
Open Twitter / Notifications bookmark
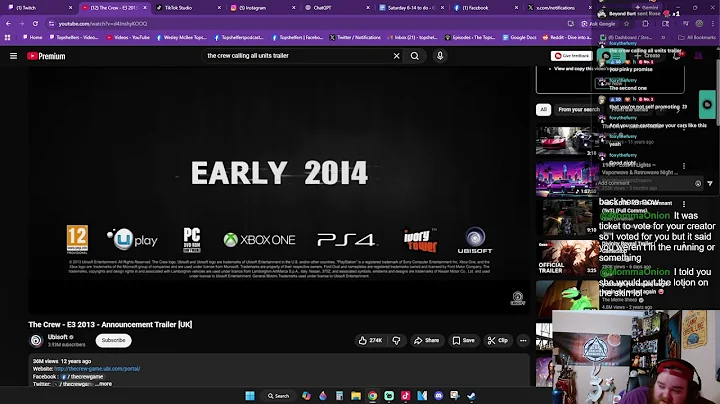click(x=355, y=37)
